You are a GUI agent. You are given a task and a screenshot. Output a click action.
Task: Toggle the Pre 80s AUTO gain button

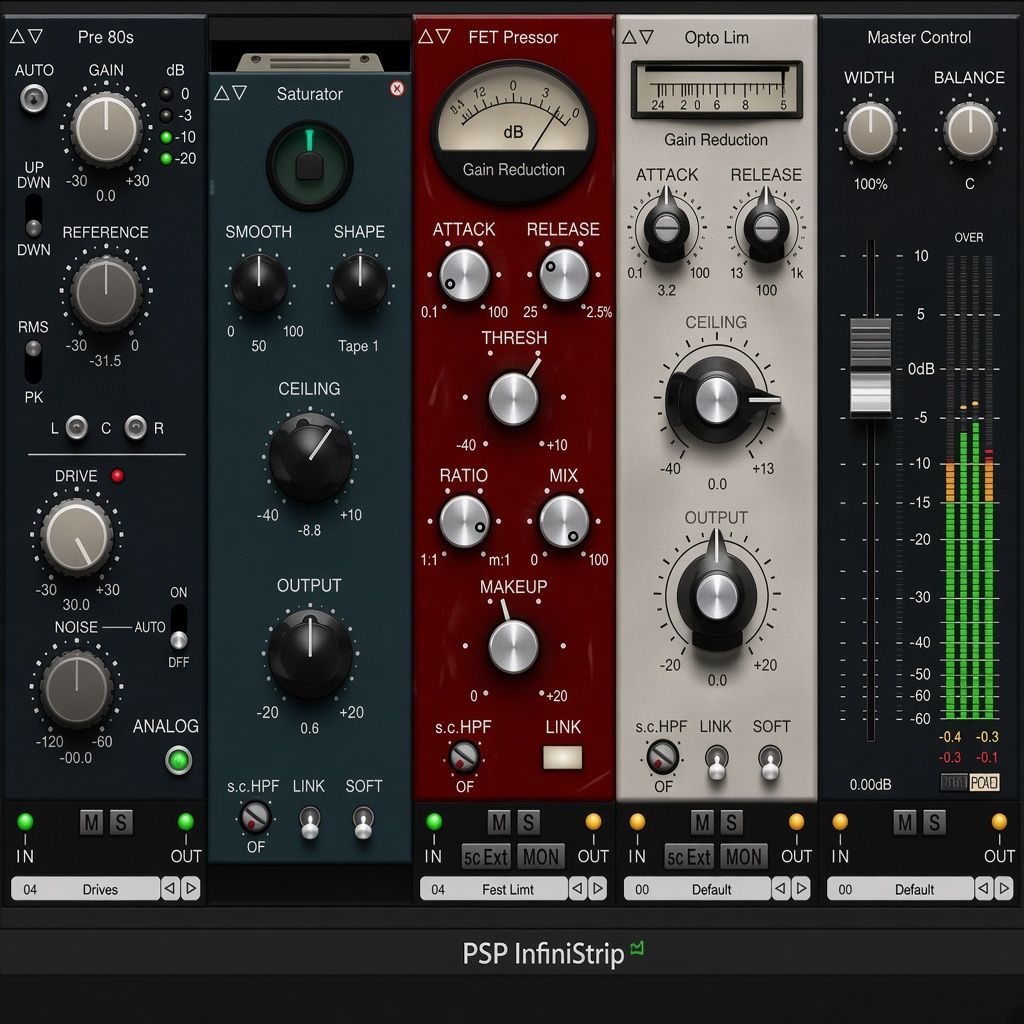point(34,99)
